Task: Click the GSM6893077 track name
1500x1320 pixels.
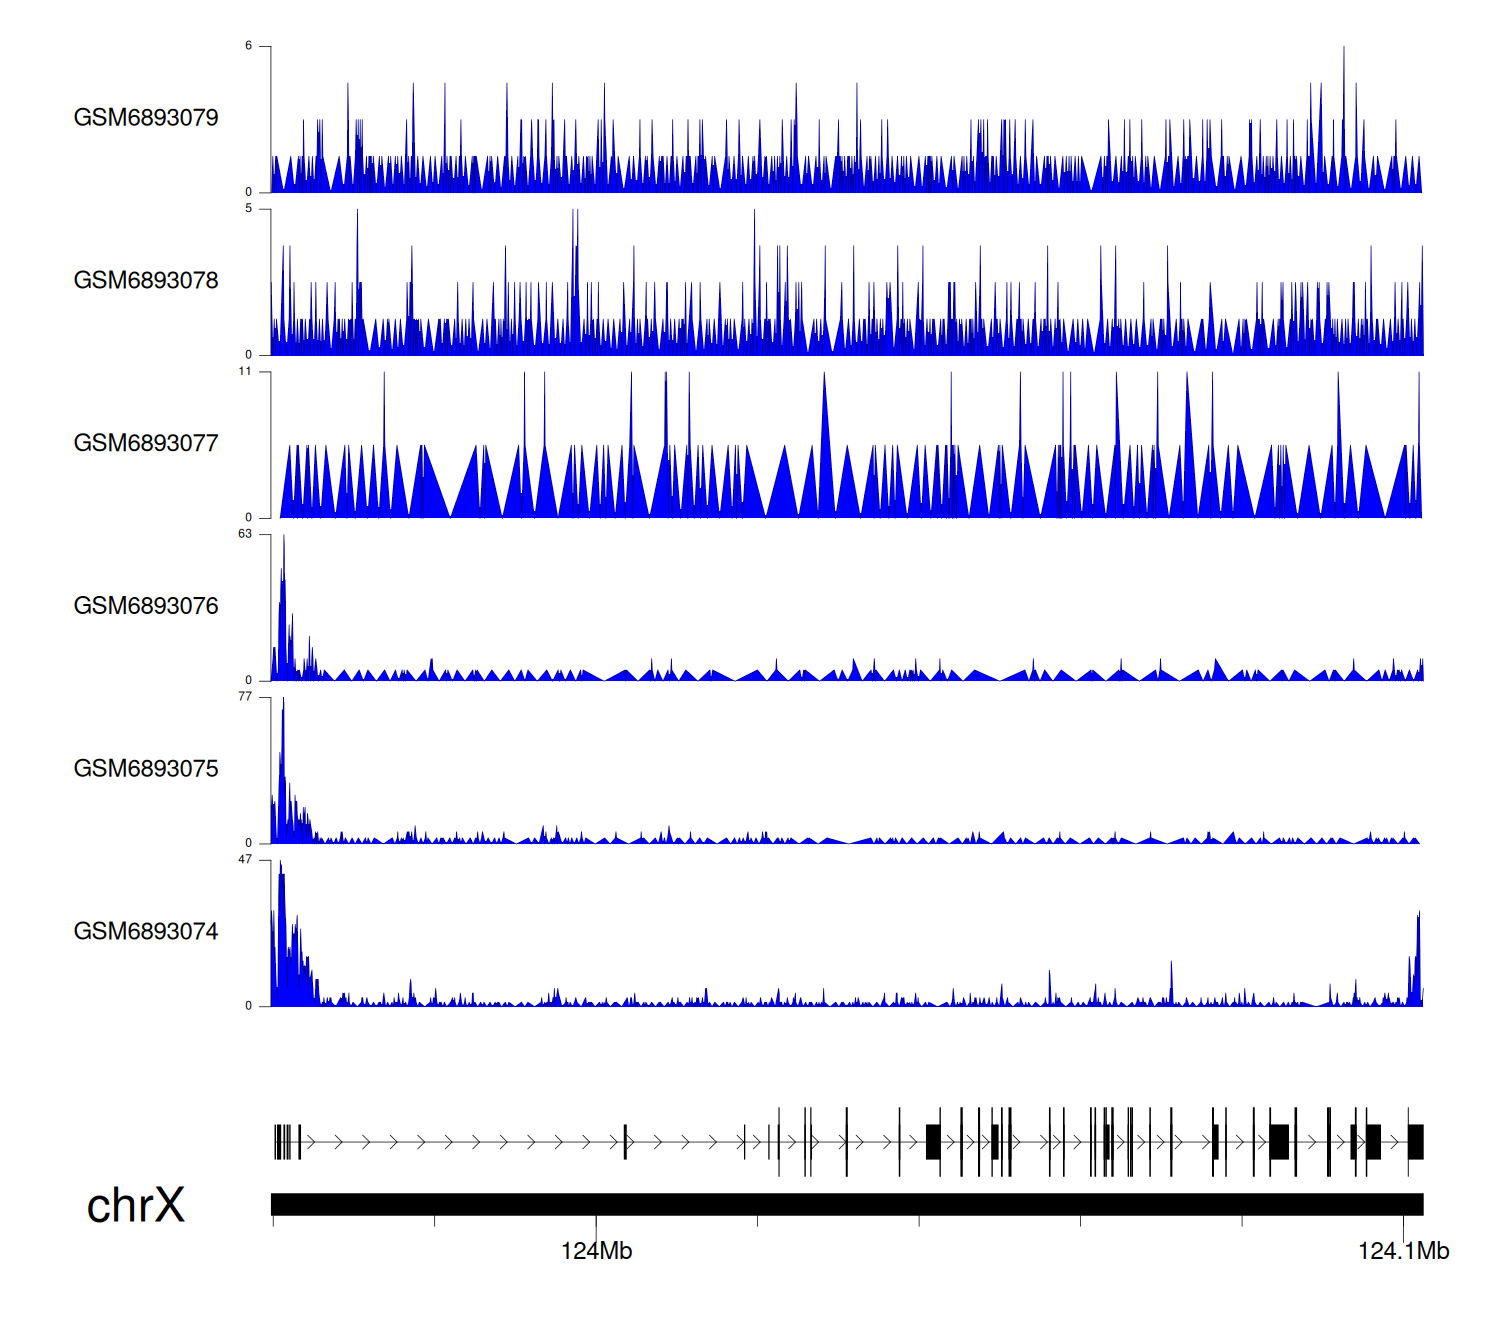Action: click(x=146, y=444)
